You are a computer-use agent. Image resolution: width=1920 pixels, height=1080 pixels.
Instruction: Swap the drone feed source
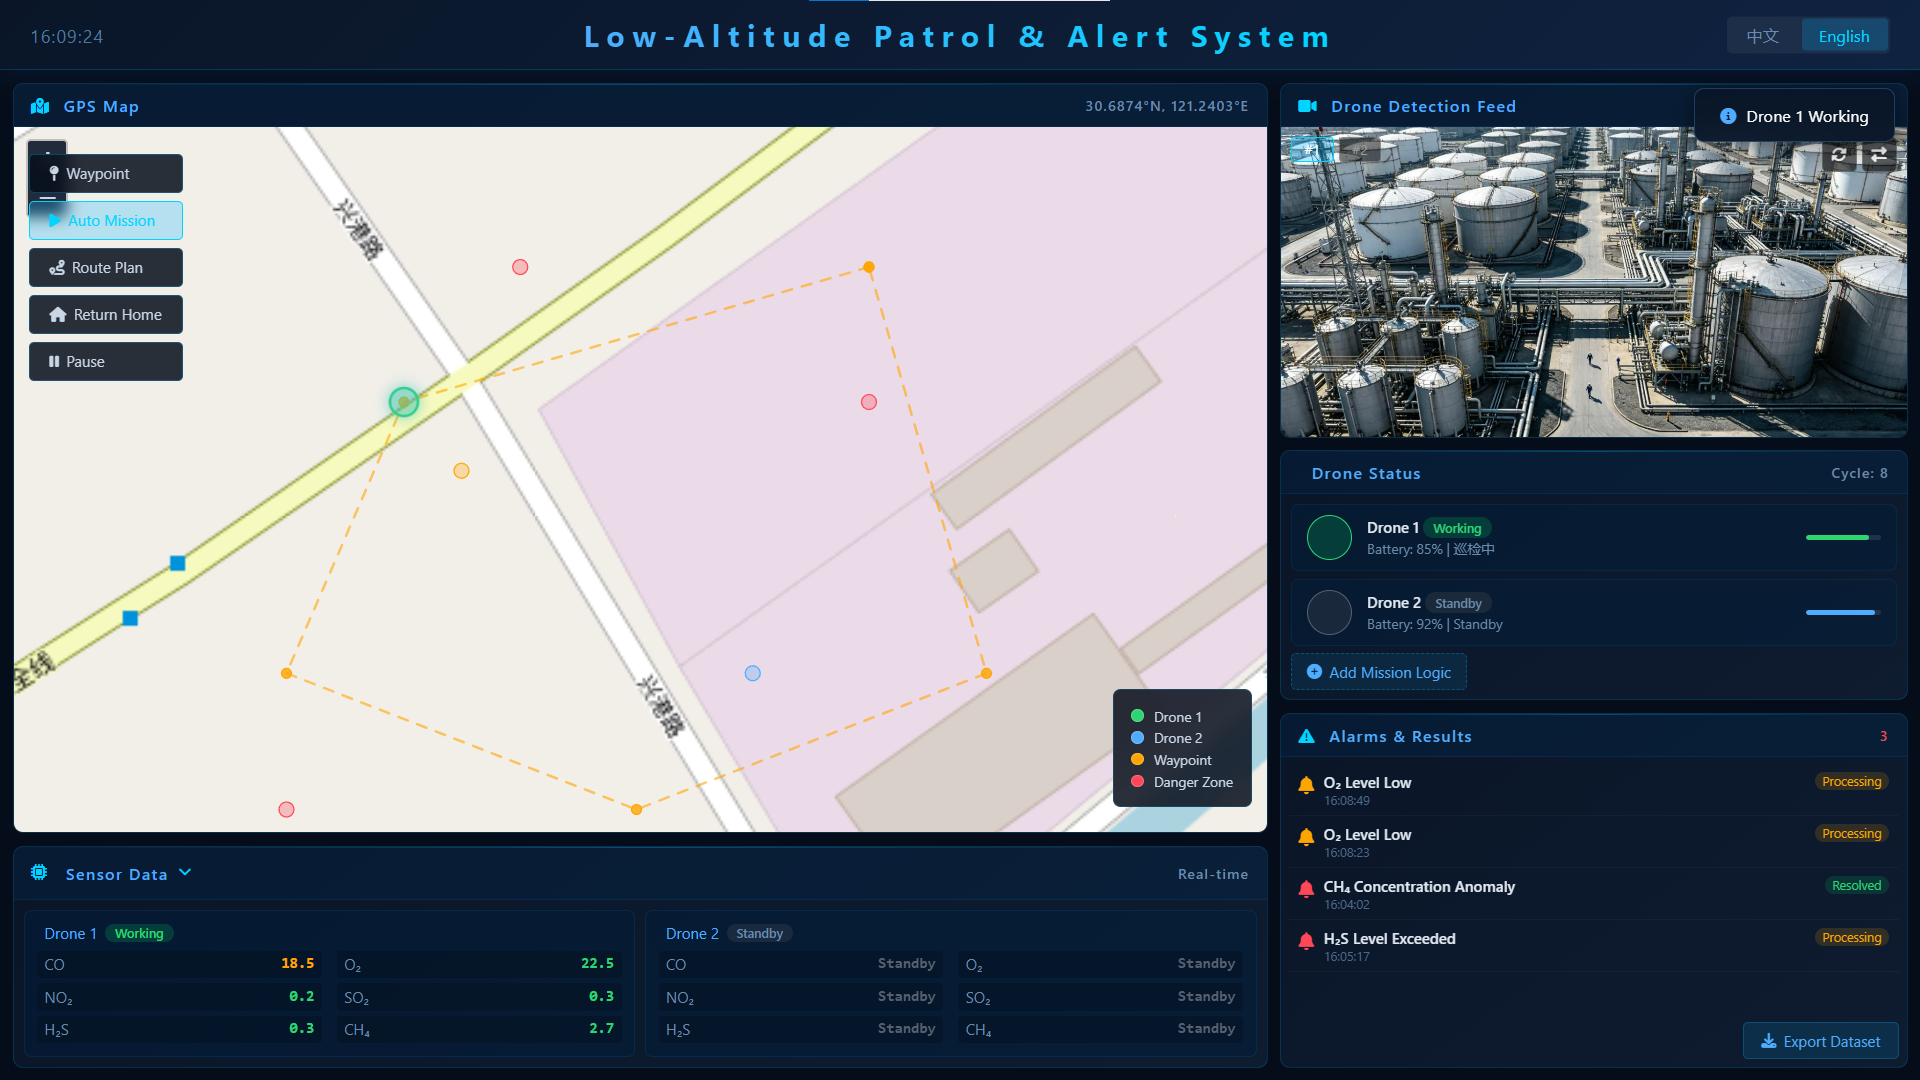(x=1879, y=154)
